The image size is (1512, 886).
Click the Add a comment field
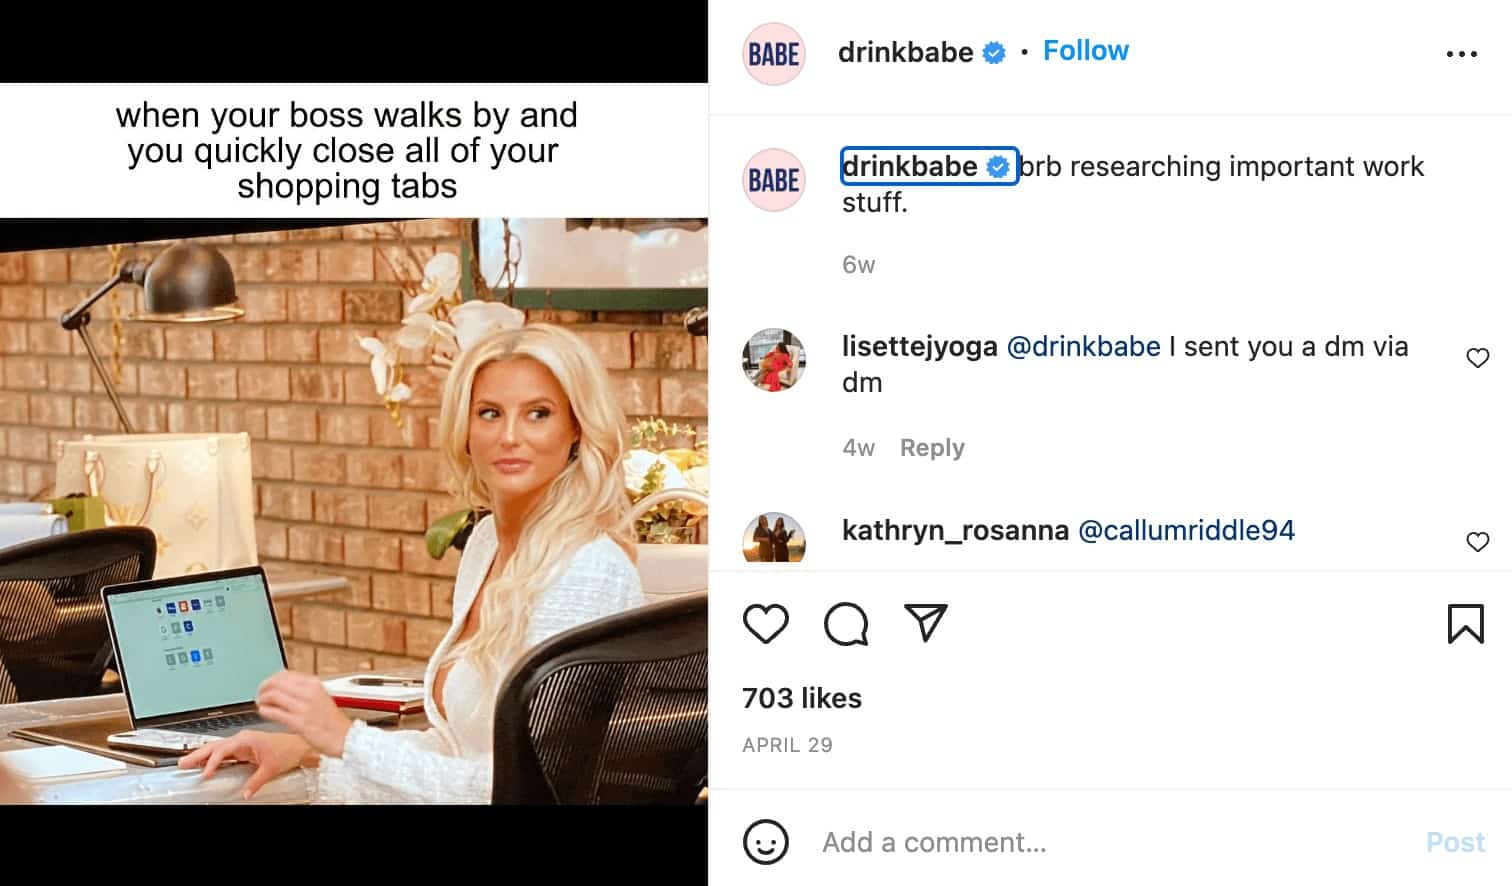pos(1110,842)
